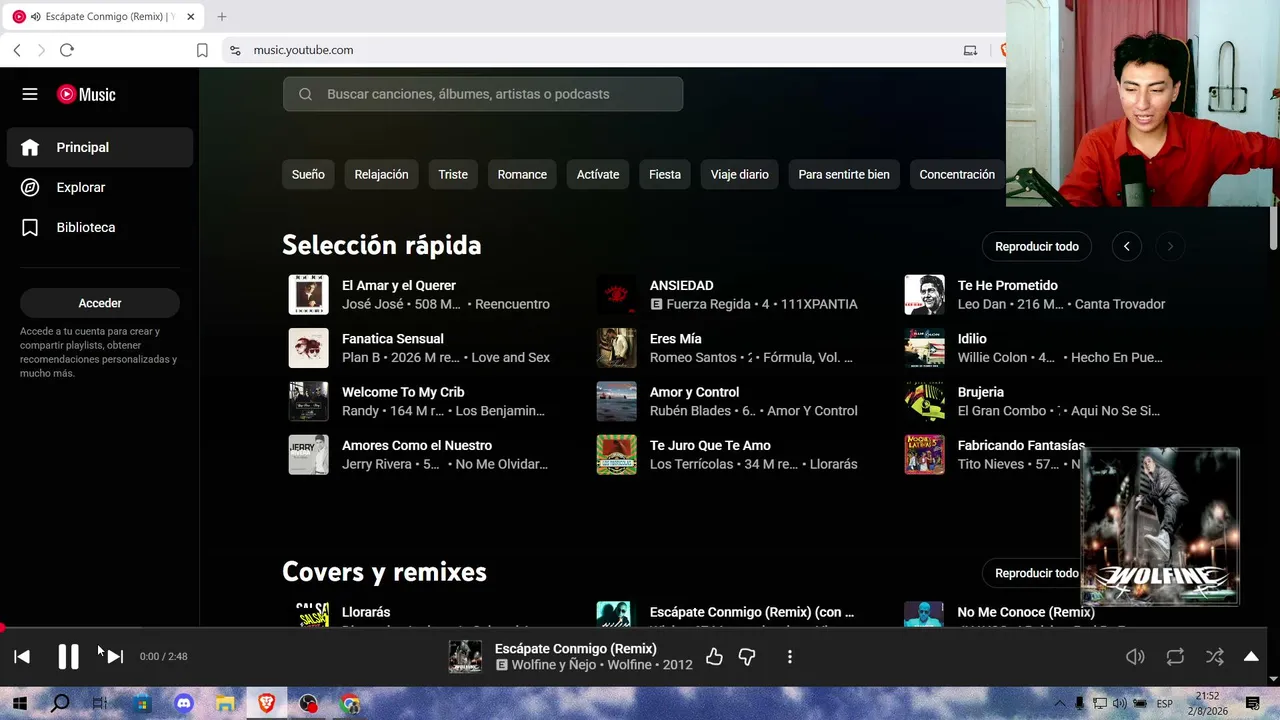1280x720 pixels.
Task: Click the volume speaker icon in player bar
Action: tap(1135, 656)
